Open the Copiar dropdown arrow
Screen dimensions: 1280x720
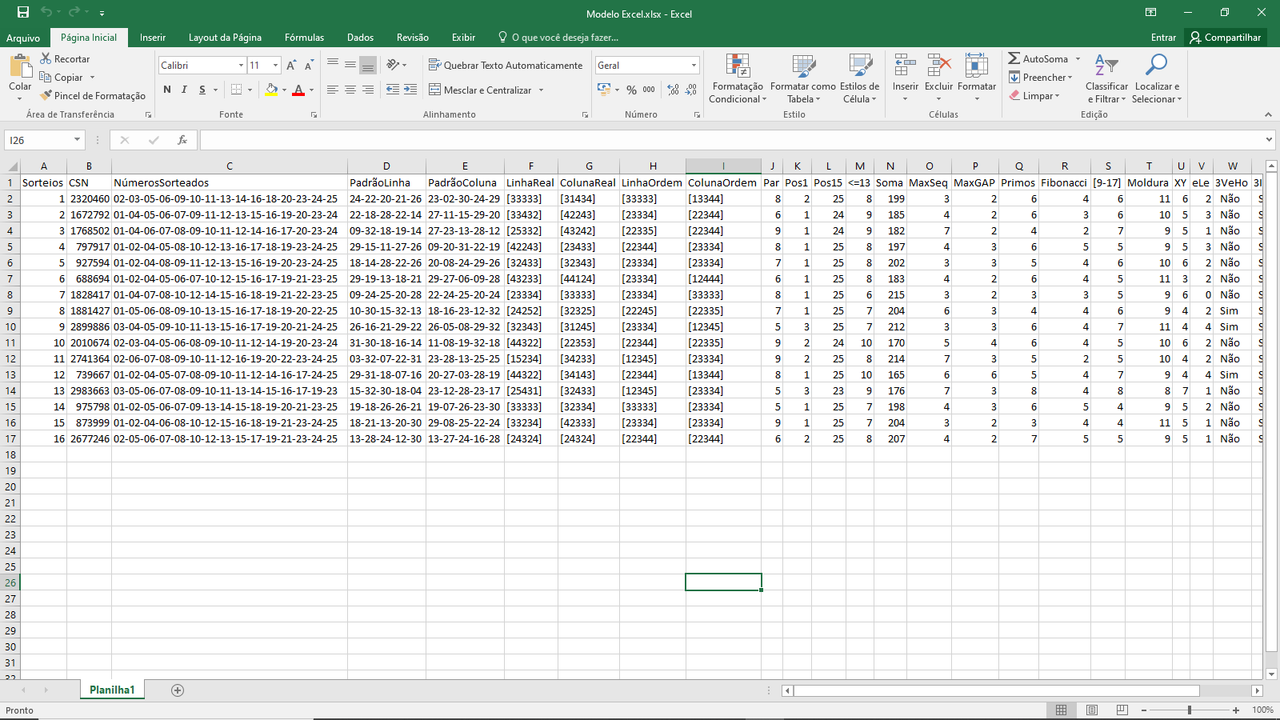(x=92, y=77)
